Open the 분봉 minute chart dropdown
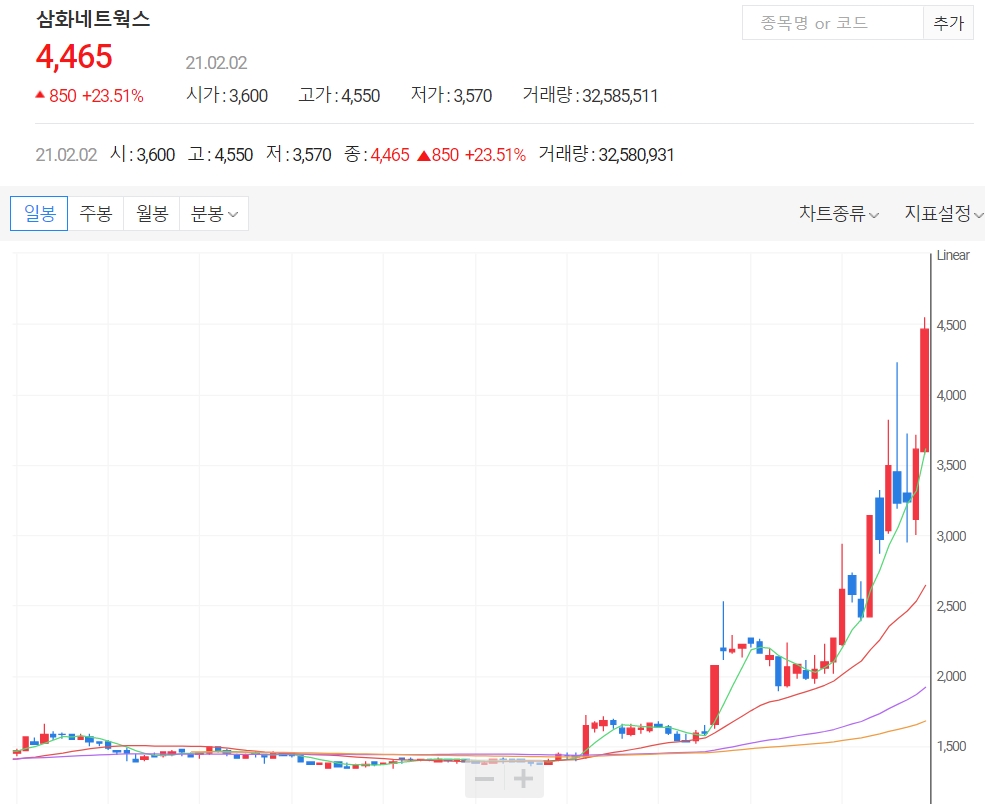This screenshot has height=804, width=985. coord(214,214)
